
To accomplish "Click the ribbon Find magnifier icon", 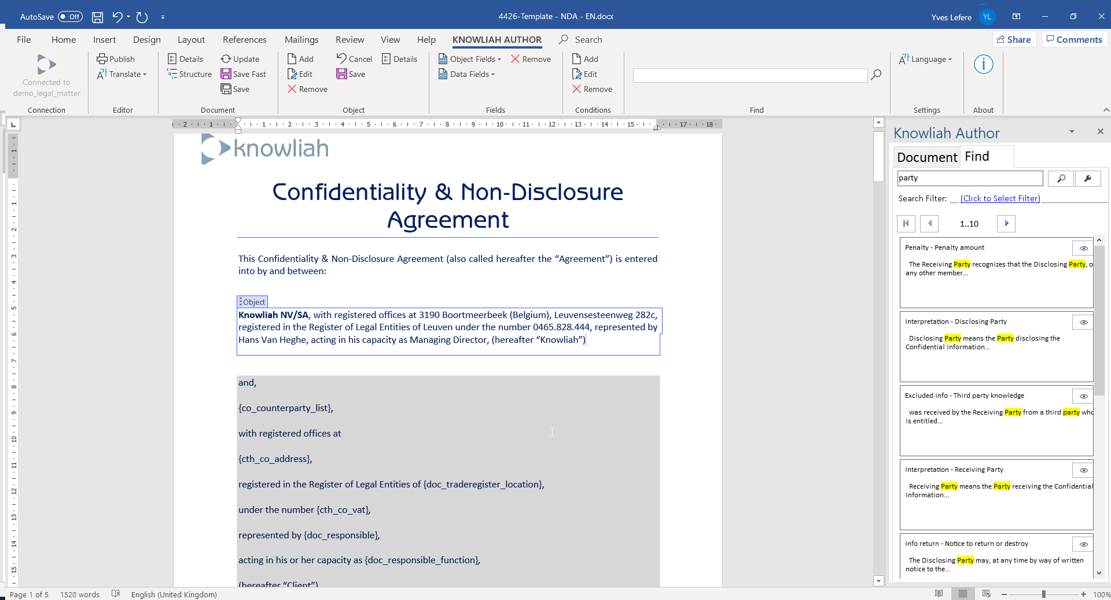I will pos(876,74).
